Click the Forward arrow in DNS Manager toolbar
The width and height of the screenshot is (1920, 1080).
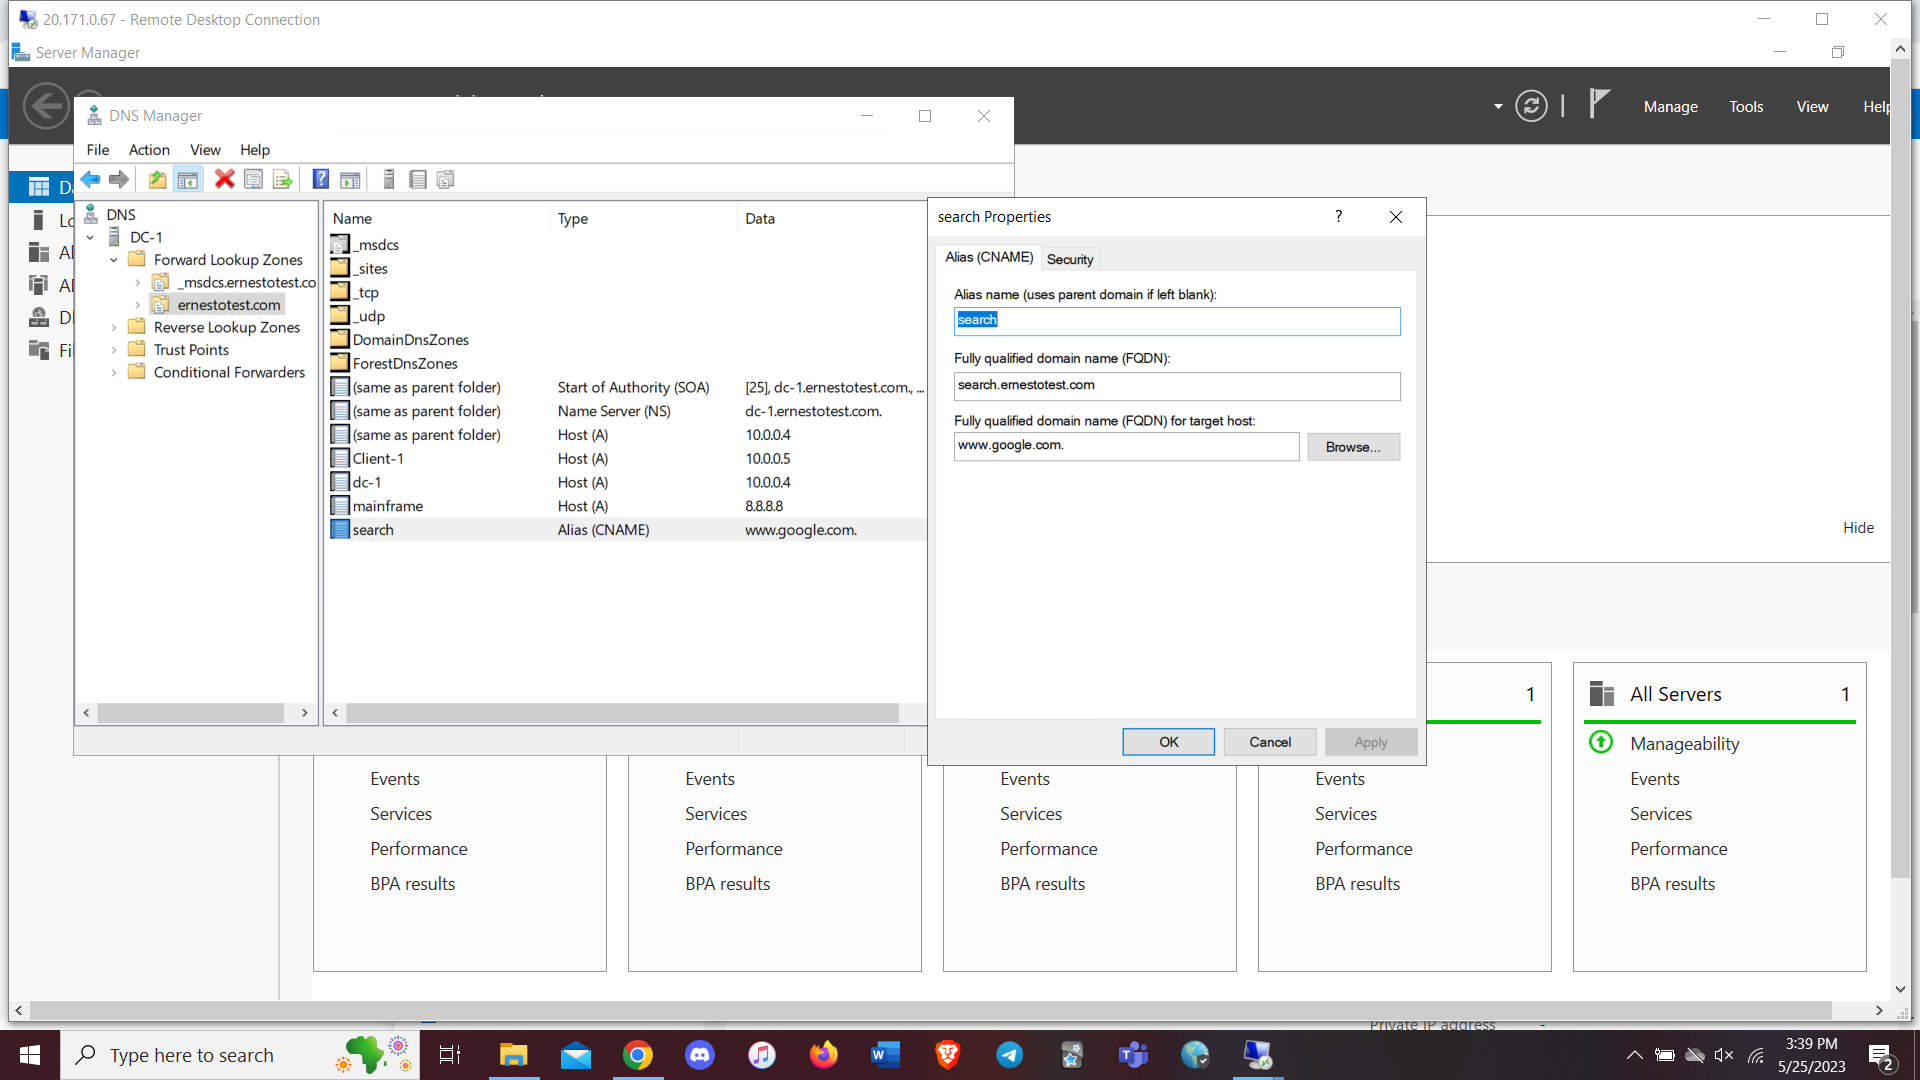[118, 179]
